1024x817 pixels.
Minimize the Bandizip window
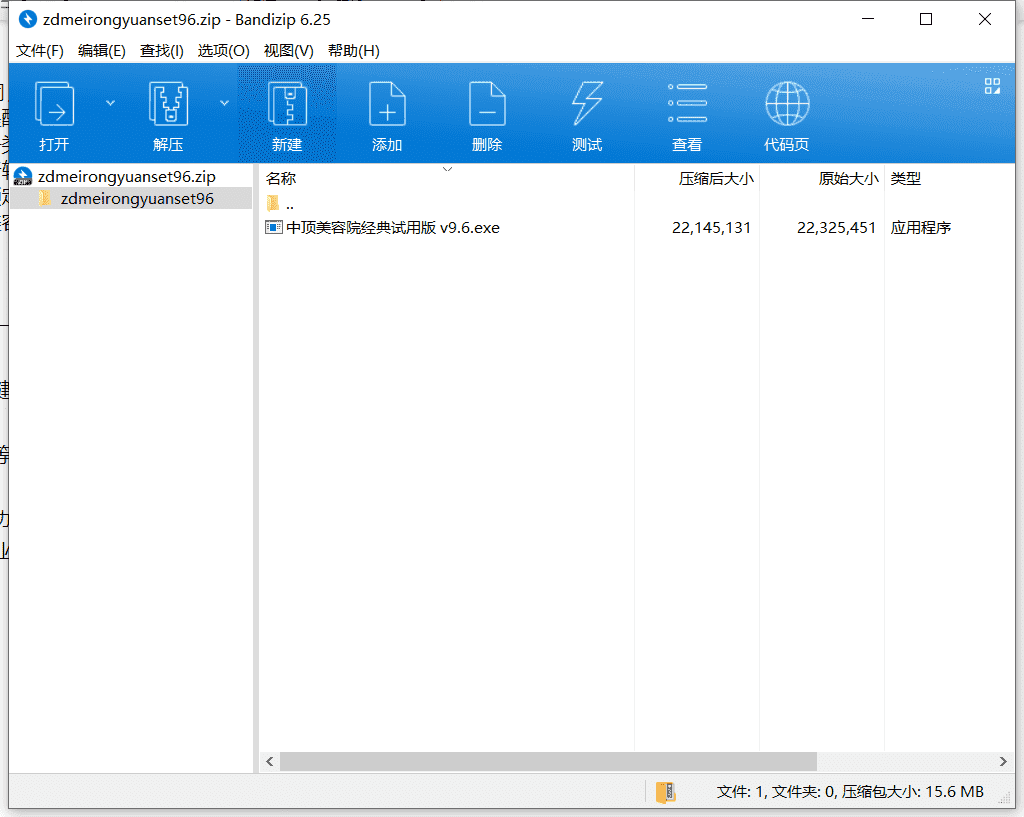868,19
